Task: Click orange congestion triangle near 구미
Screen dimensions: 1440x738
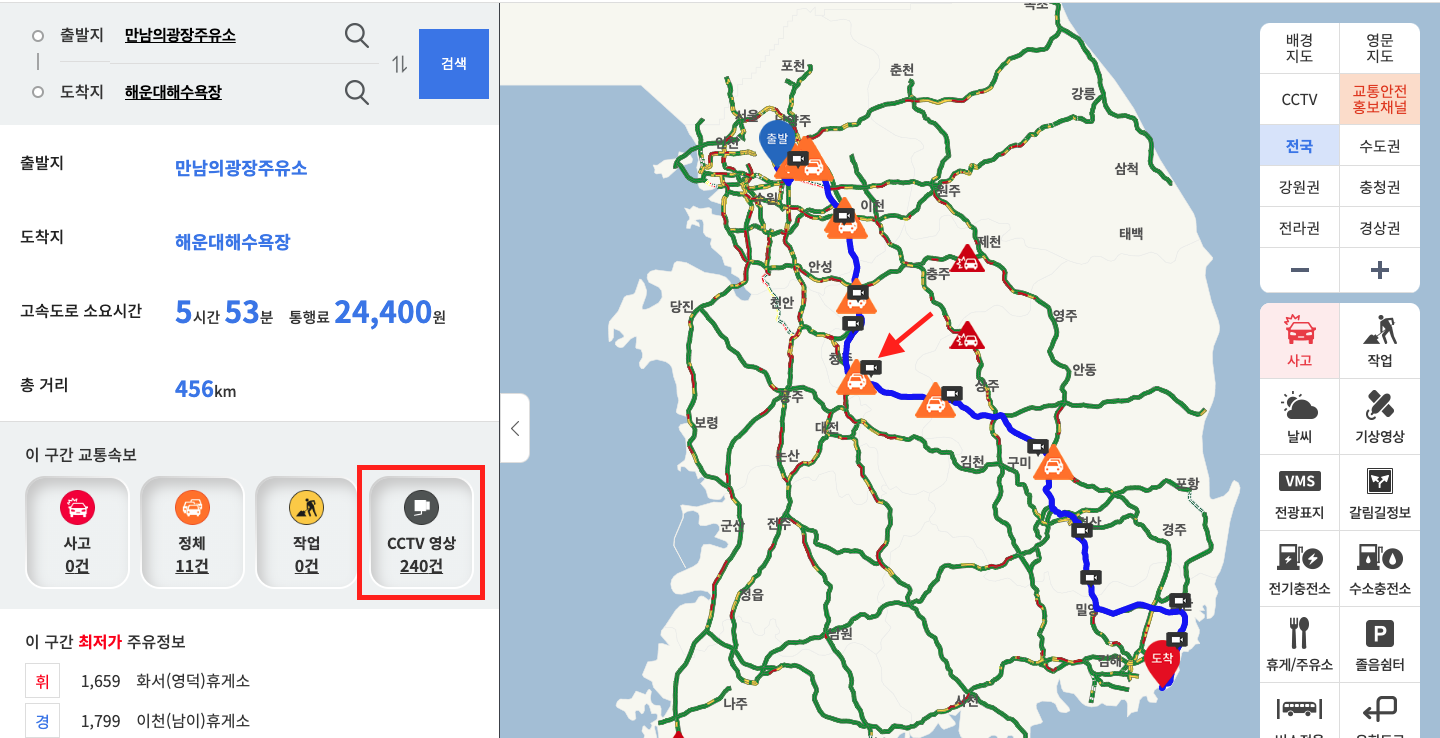Action: [1052, 465]
